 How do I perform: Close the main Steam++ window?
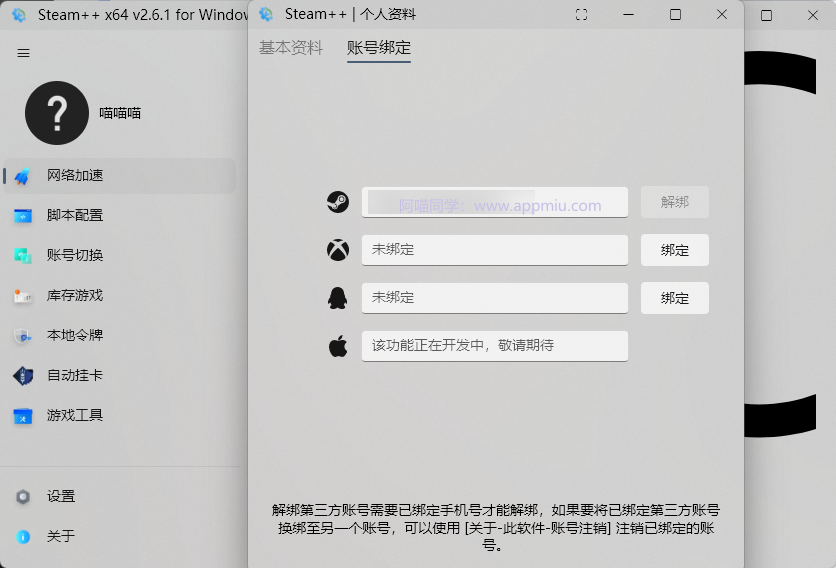pyautogui.click(x=813, y=15)
